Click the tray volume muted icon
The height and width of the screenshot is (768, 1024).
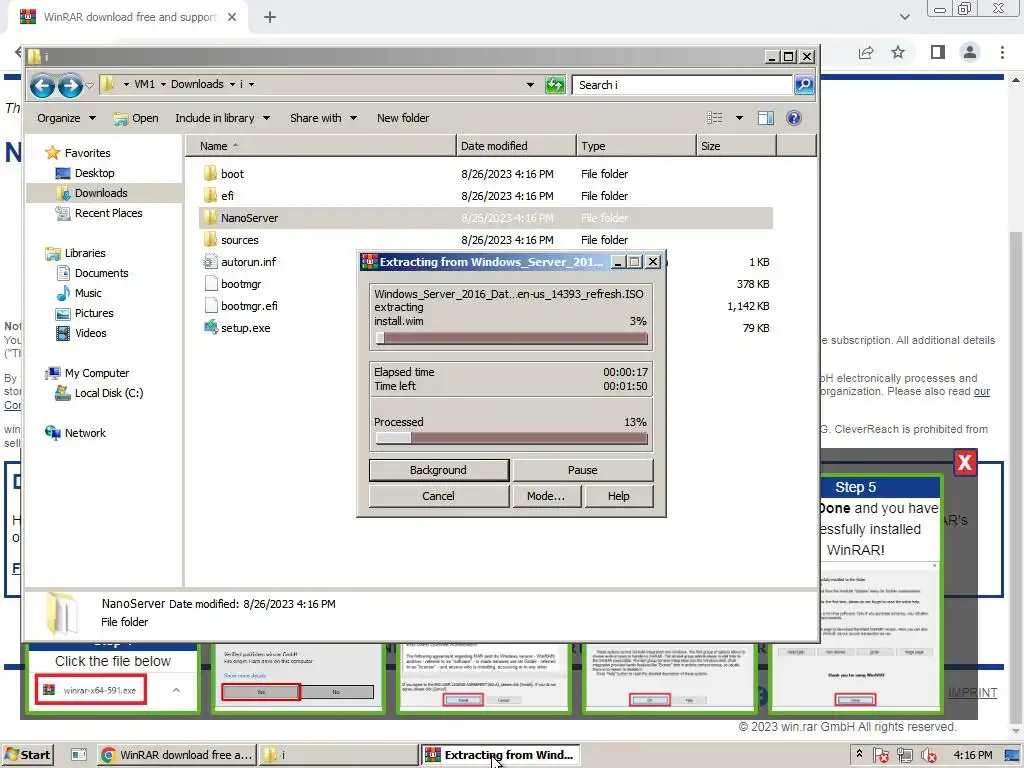coord(928,755)
